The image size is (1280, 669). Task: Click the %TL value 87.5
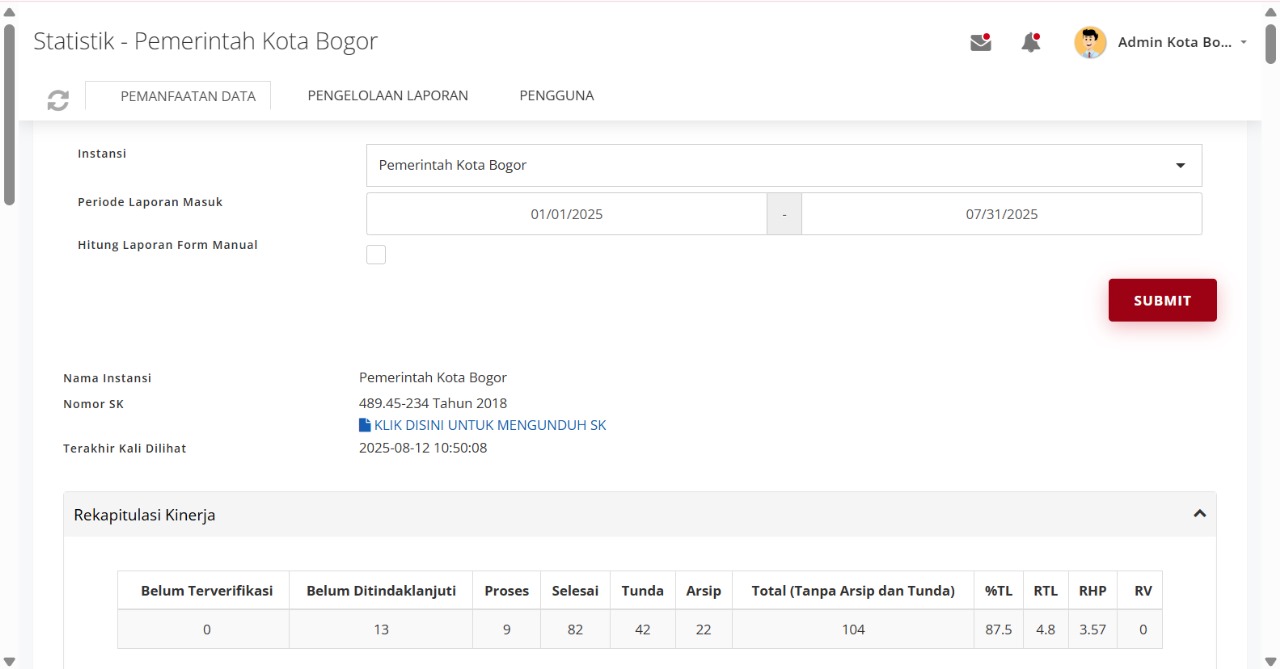click(998, 629)
